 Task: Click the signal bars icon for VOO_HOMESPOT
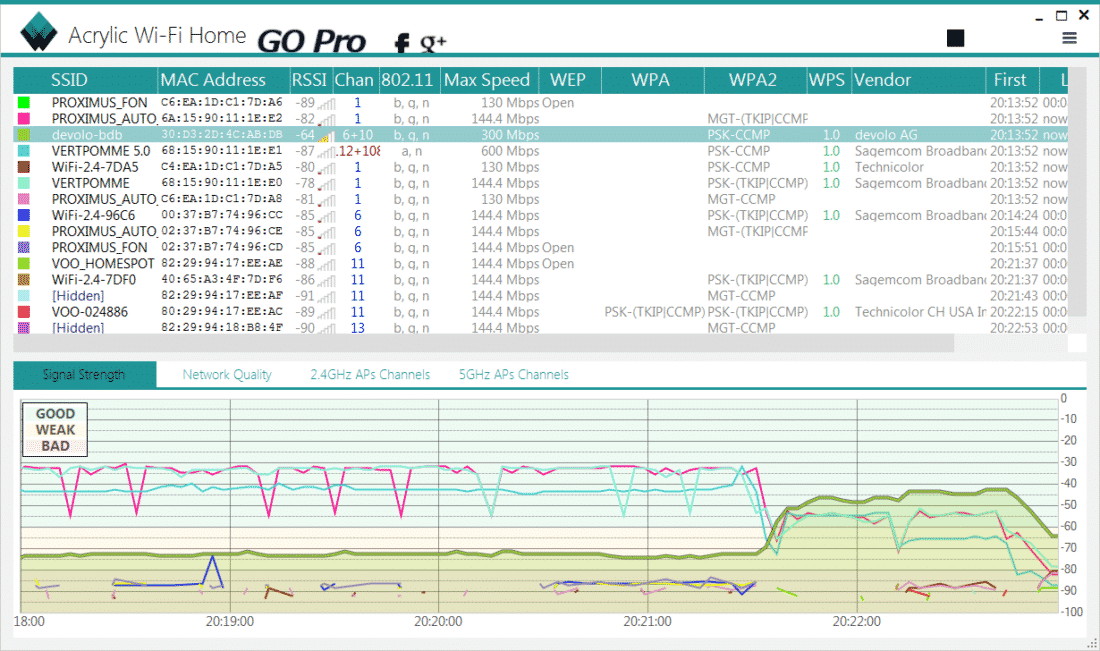(326, 264)
